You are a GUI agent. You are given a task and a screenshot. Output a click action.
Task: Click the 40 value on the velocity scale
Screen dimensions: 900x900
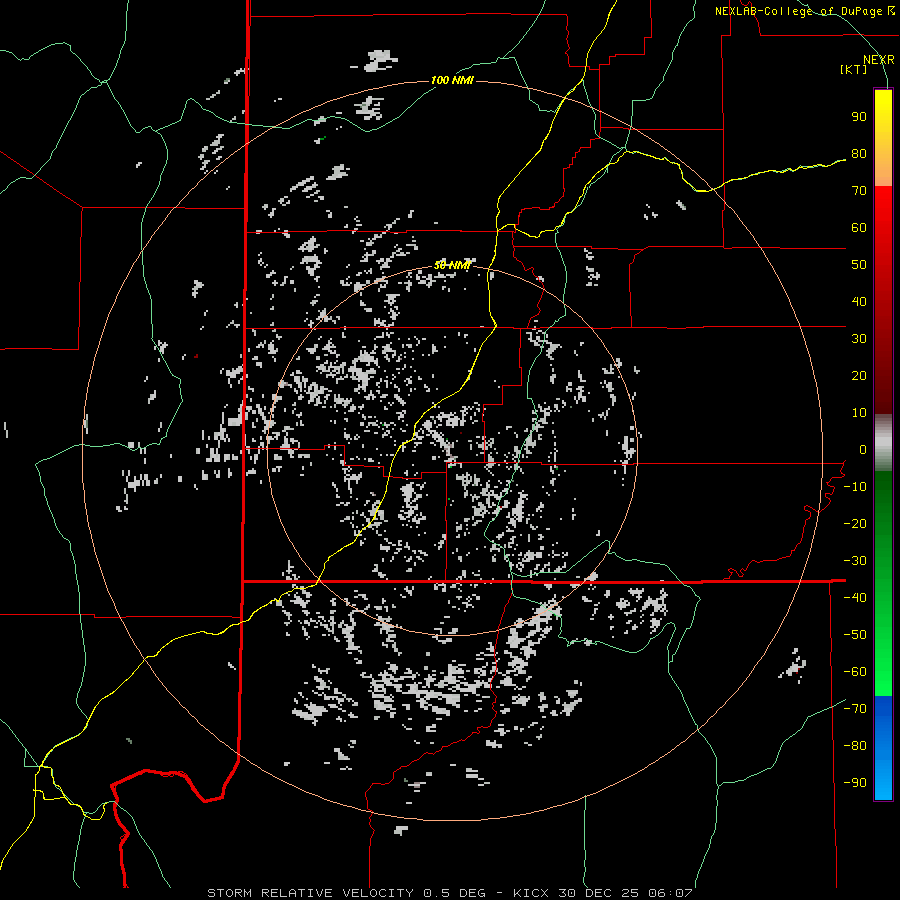point(859,302)
